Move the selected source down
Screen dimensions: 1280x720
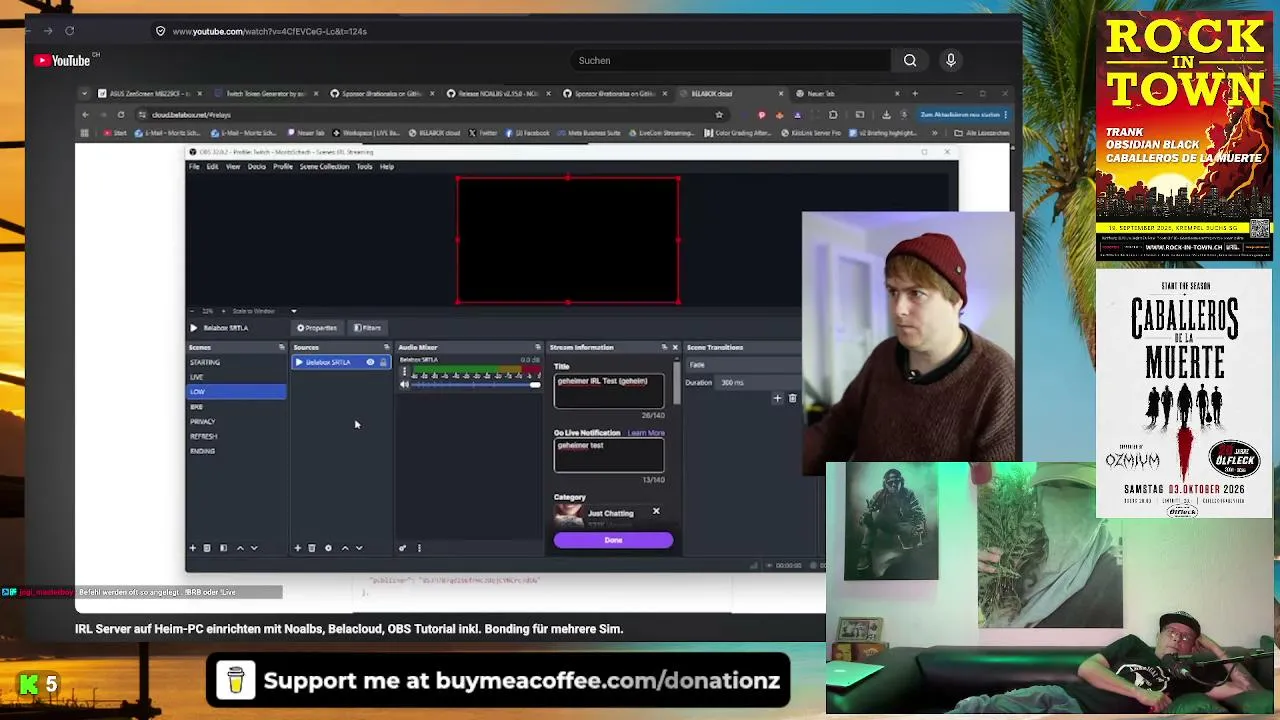(360, 548)
